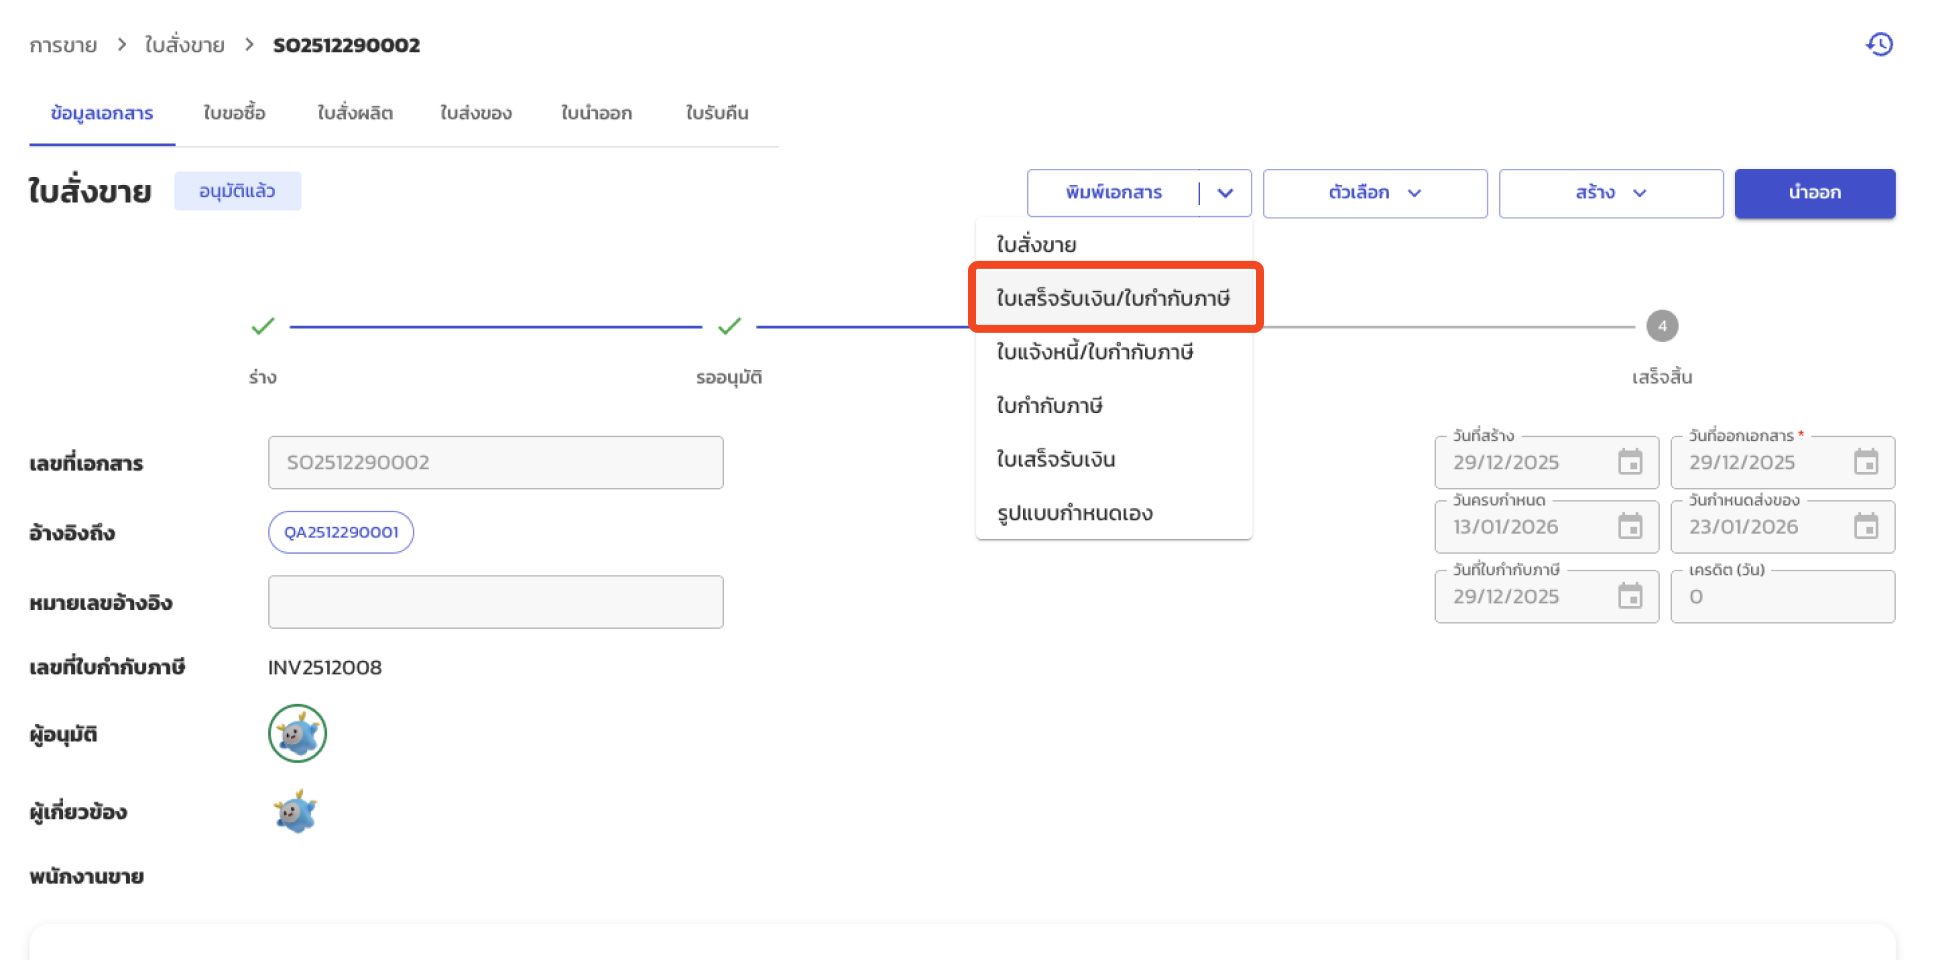Screen dimensions: 1939x960
Task: Choose ใบแจ้งหนี้/ใบกำกับภาษี menu option
Action: [1094, 352]
